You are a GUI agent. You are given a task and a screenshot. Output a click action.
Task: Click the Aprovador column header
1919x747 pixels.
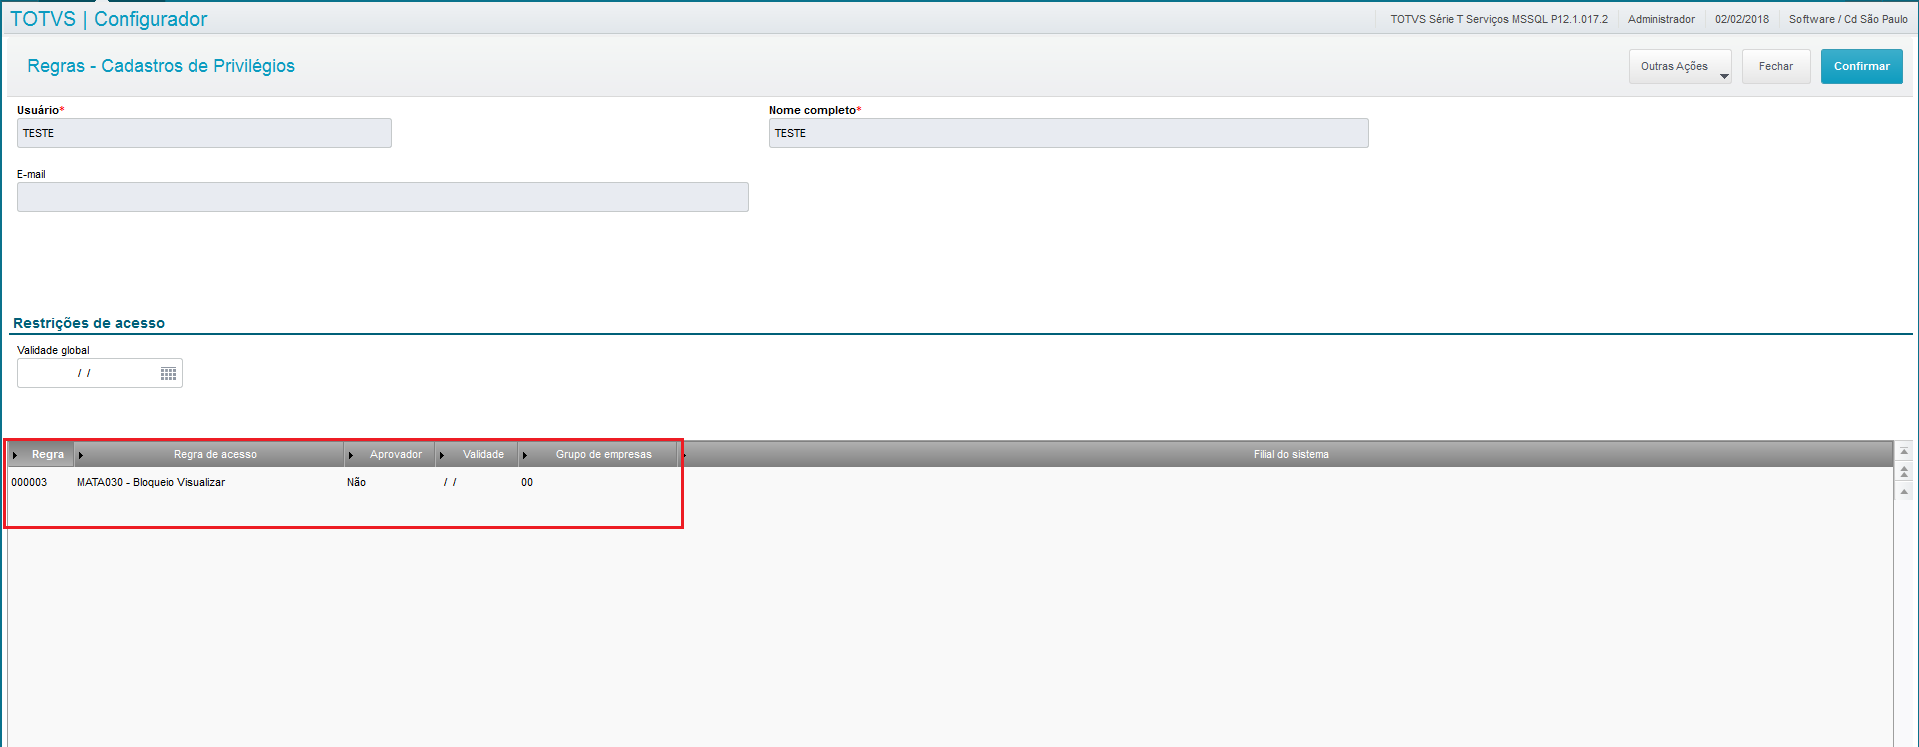click(x=396, y=454)
